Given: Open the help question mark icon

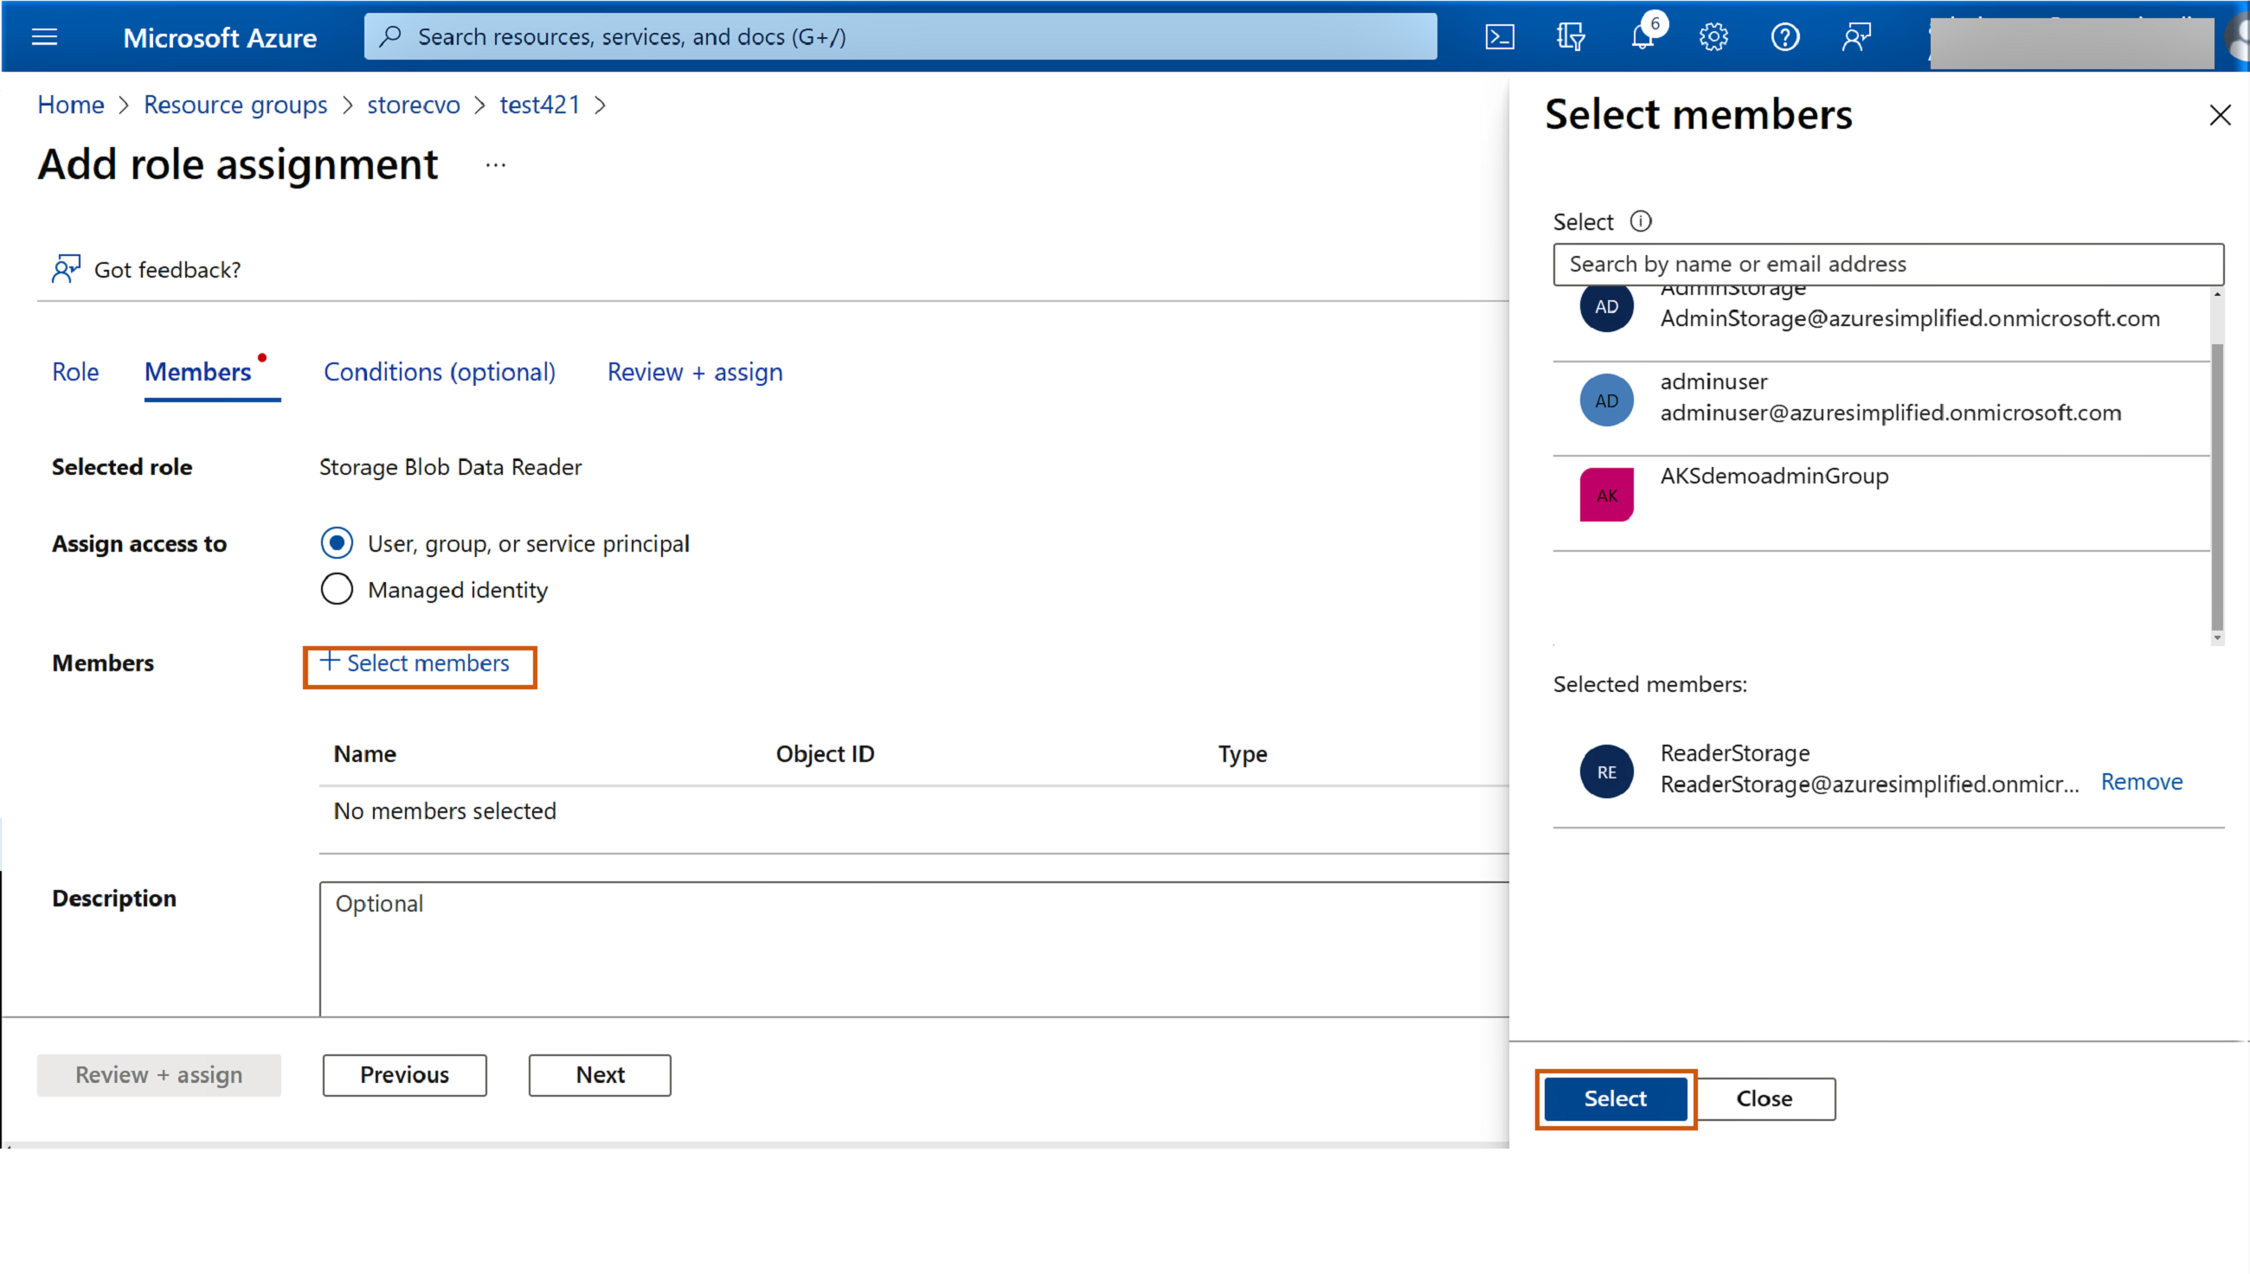Looking at the screenshot, I should pos(1785,37).
